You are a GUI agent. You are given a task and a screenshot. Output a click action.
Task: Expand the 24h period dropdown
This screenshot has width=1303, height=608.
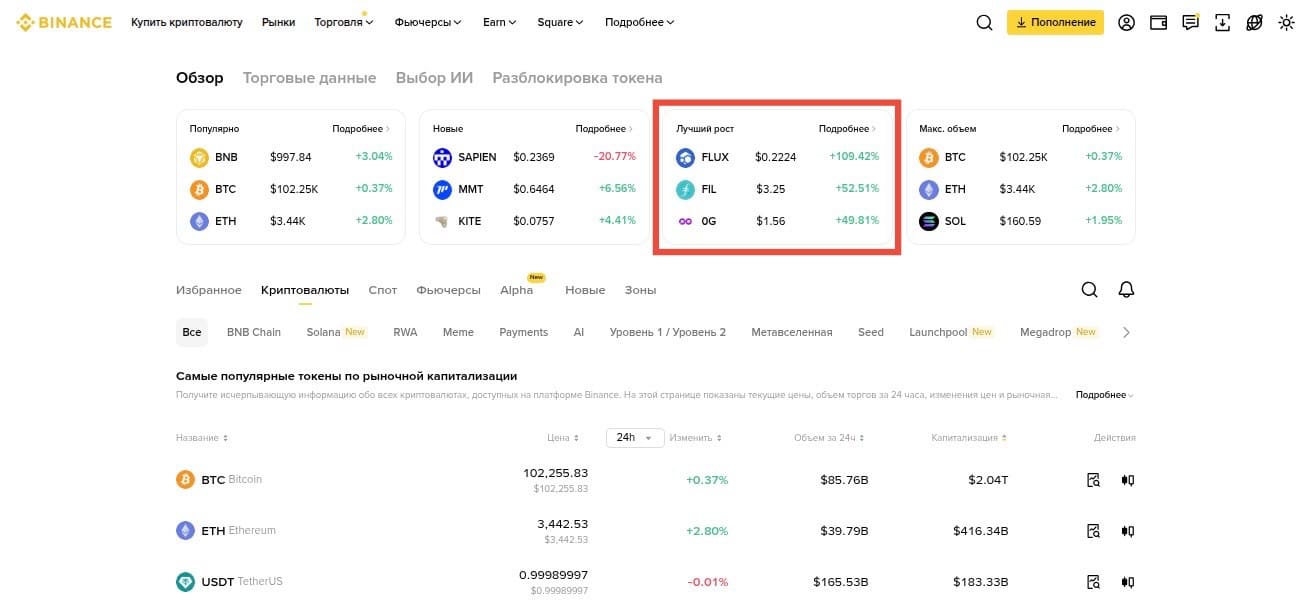[x=635, y=438]
